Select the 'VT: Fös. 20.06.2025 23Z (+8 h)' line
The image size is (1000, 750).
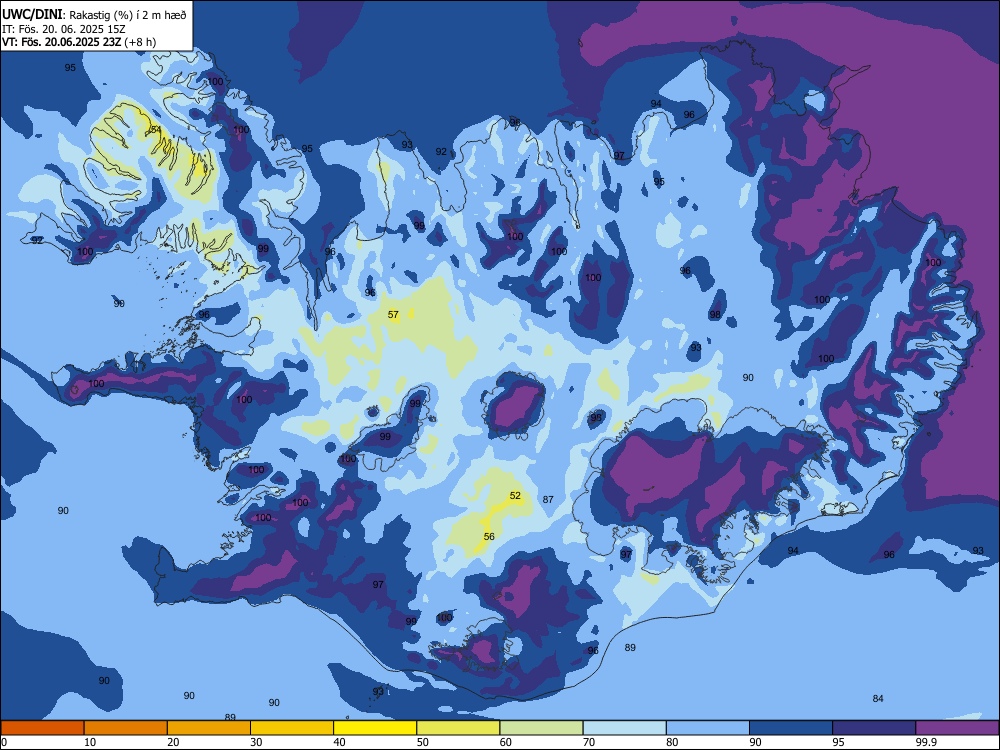pyautogui.click(x=79, y=42)
